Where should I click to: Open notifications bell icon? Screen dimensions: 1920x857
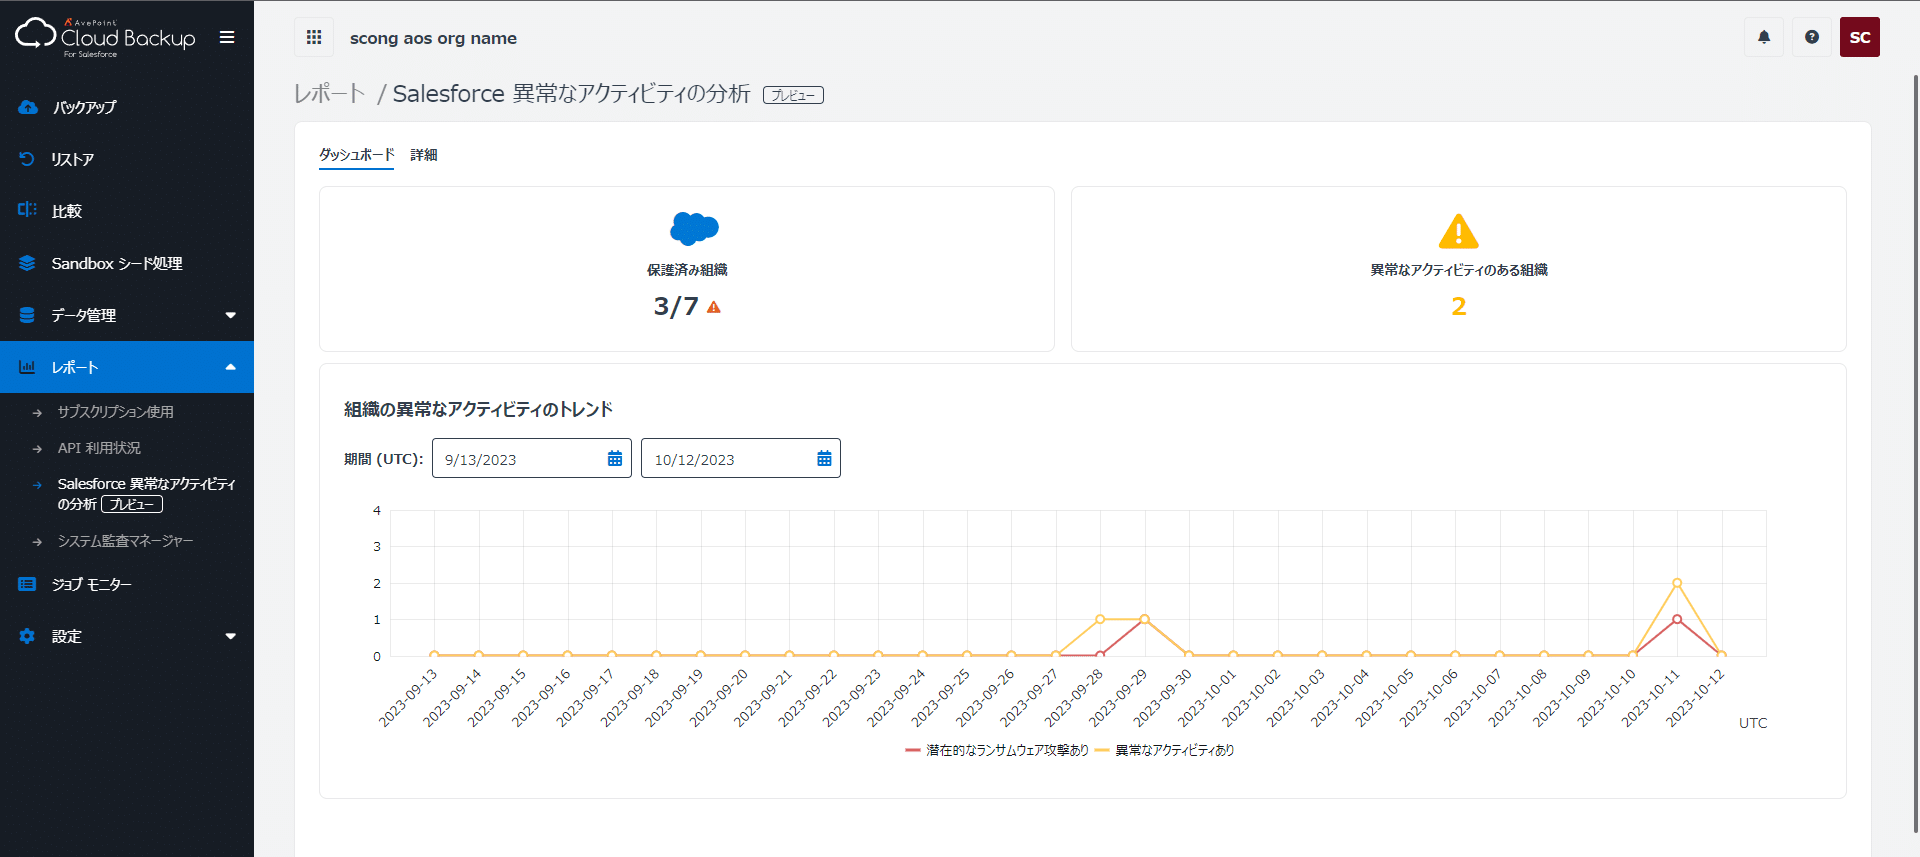1764,37
